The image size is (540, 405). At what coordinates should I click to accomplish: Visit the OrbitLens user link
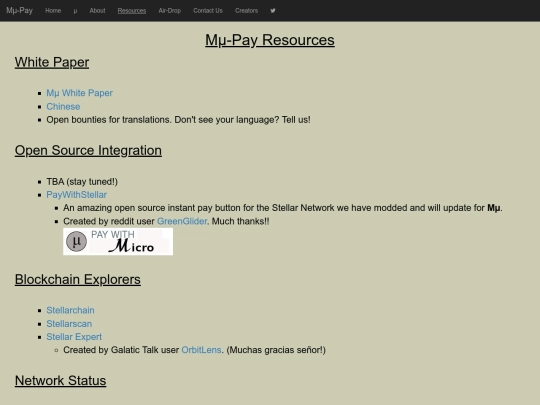[x=201, y=350]
